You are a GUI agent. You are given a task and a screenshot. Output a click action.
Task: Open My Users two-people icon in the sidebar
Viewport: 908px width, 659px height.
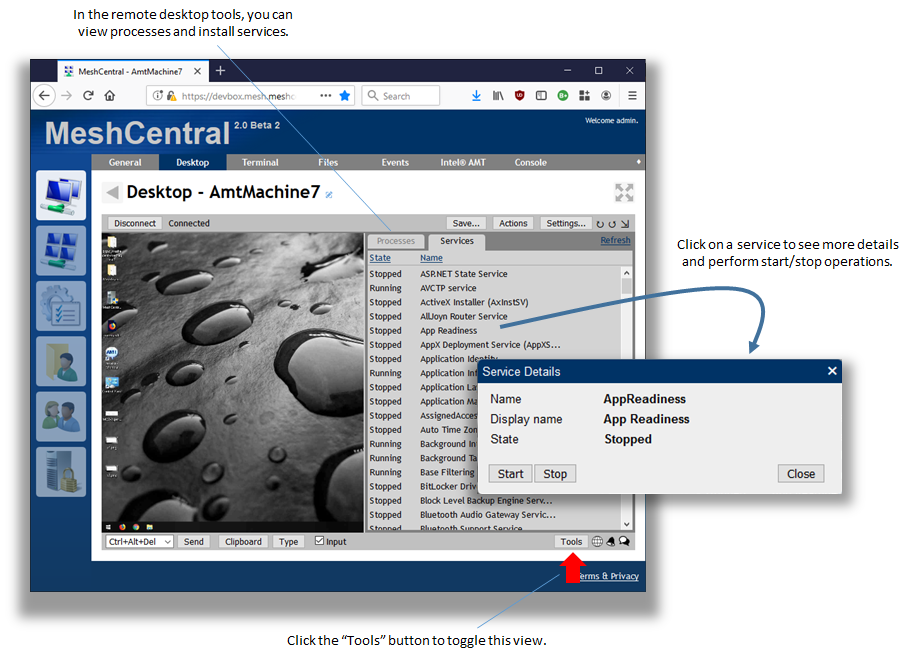tap(61, 416)
